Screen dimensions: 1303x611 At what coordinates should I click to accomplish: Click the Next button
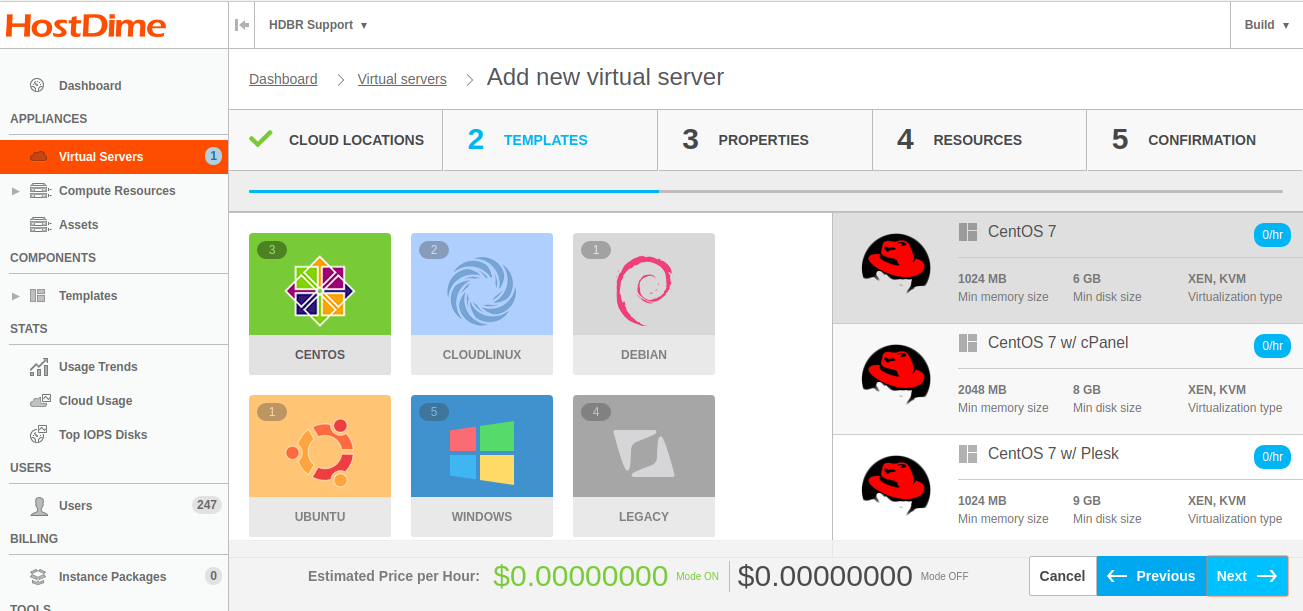tap(1247, 576)
